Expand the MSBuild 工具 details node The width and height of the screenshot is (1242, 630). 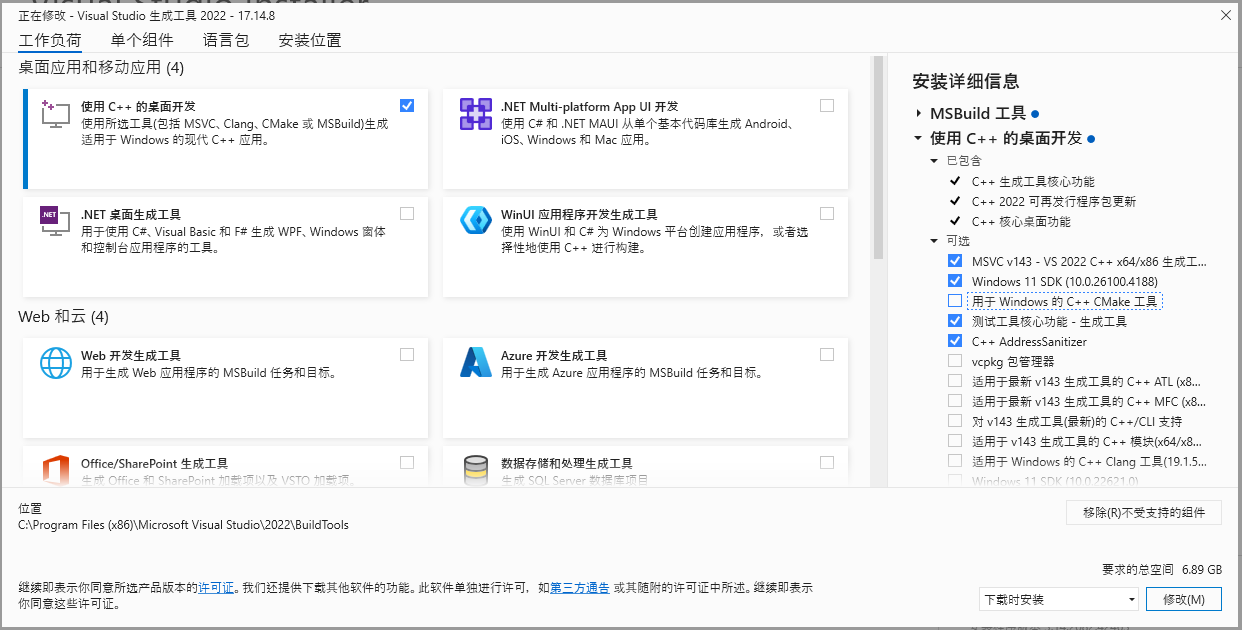[x=918, y=114]
